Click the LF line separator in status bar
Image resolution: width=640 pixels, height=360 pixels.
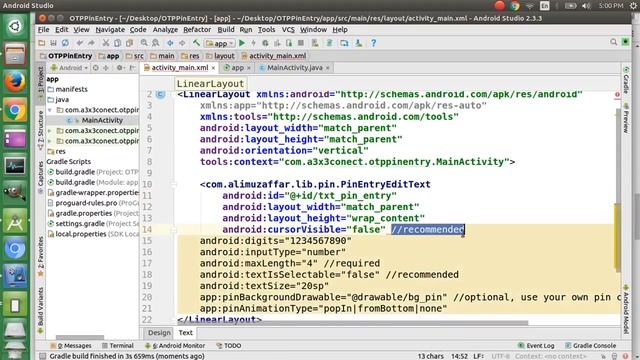tap(478, 356)
